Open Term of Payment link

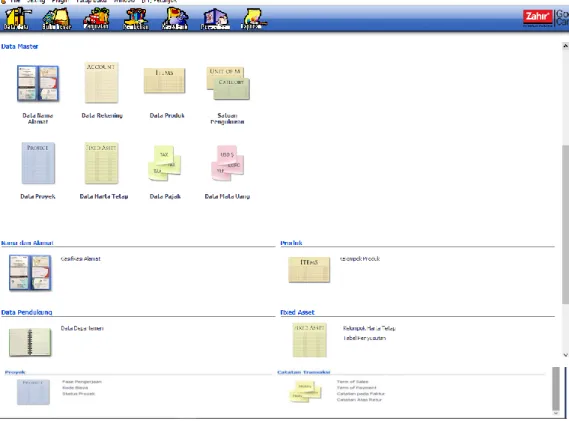pyautogui.click(x=356, y=388)
